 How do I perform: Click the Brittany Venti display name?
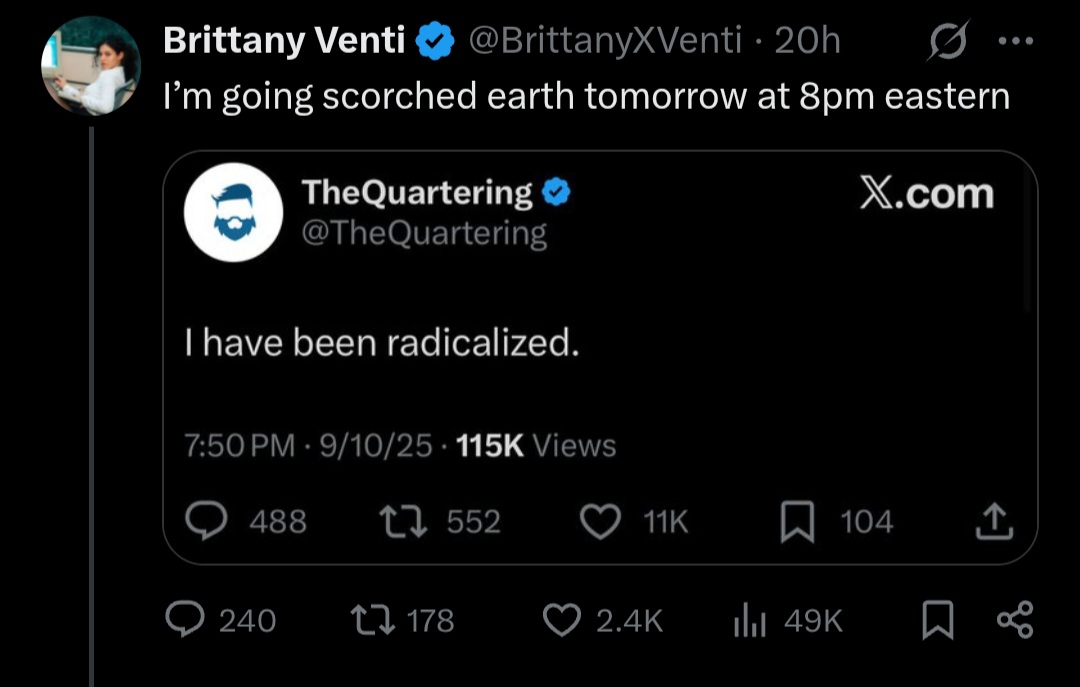click(284, 40)
